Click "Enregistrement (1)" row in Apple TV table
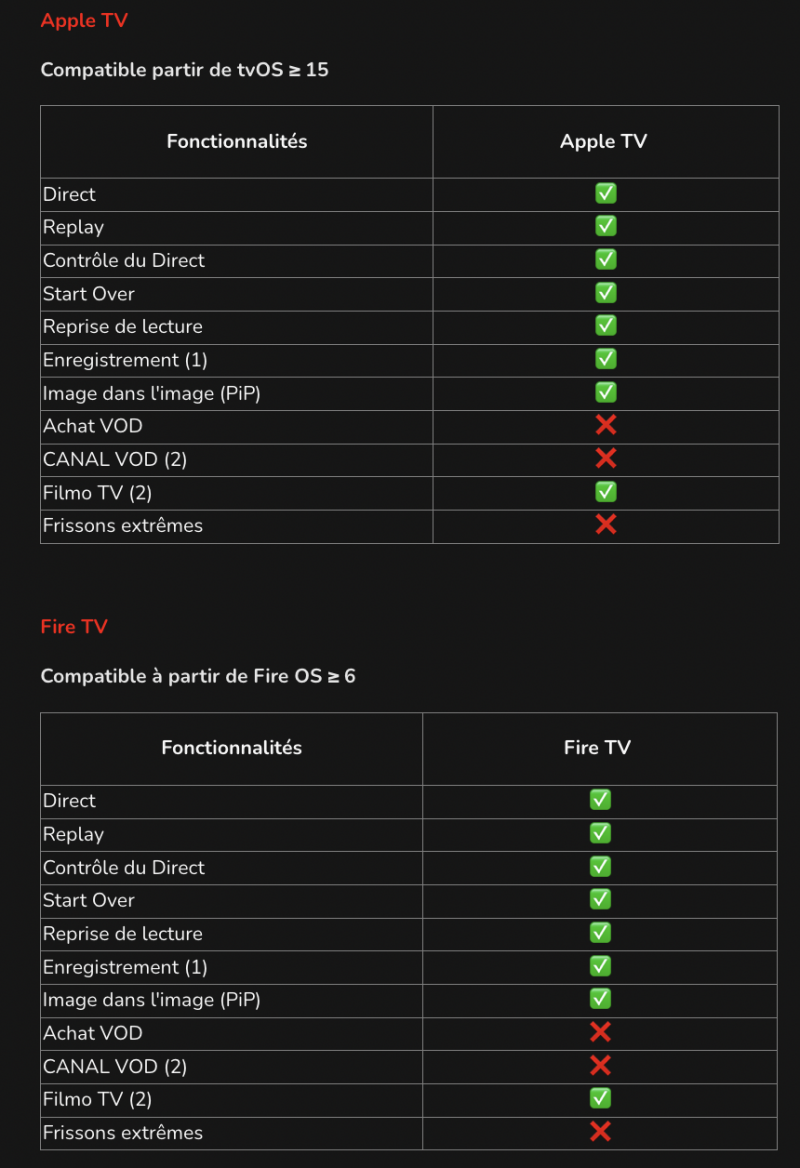This screenshot has width=800, height=1168. pyautogui.click(x=125, y=360)
